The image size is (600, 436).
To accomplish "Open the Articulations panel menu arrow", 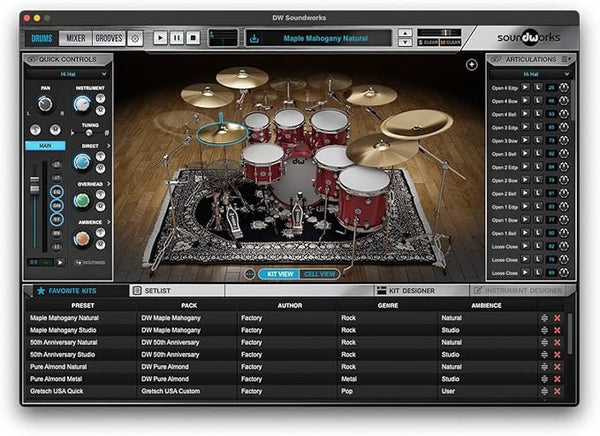I will coord(567,59).
